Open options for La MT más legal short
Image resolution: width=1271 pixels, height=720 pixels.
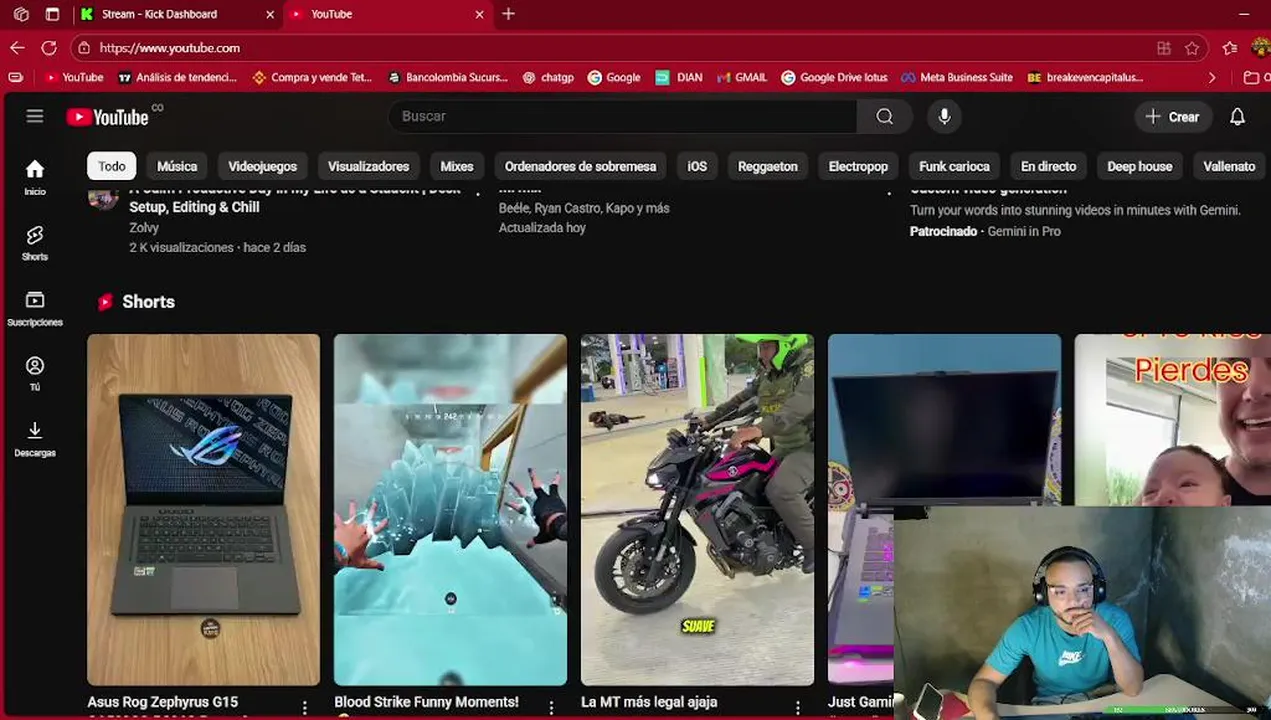click(798, 706)
